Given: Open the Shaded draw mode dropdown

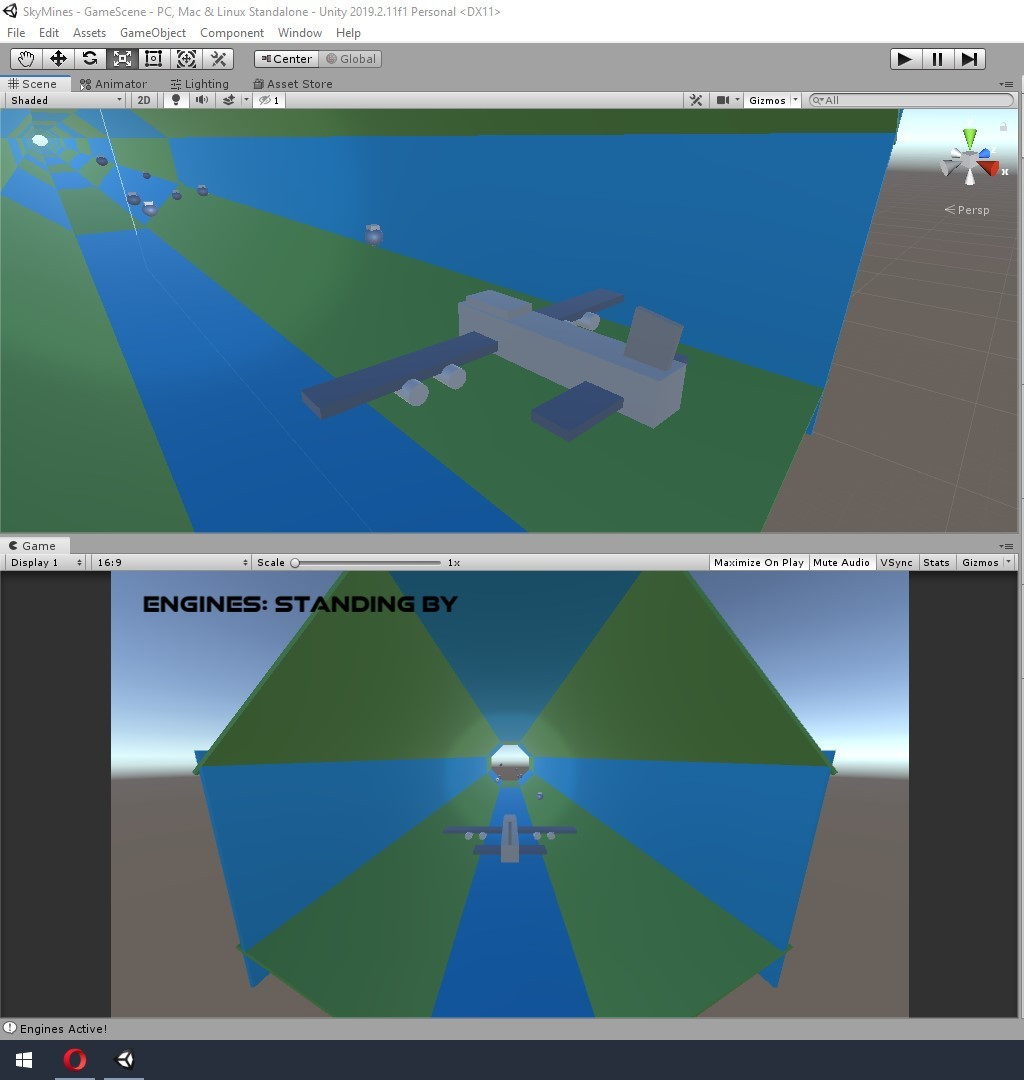Looking at the screenshot, I should click(x=66, y=100).
